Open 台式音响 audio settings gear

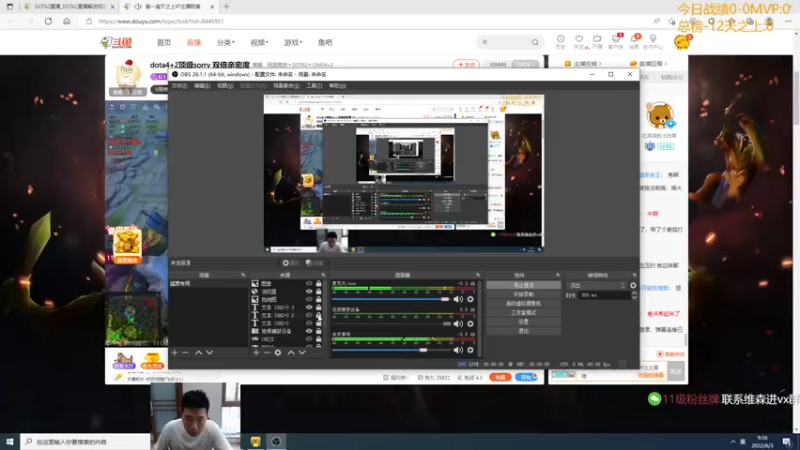click(470, 350)
